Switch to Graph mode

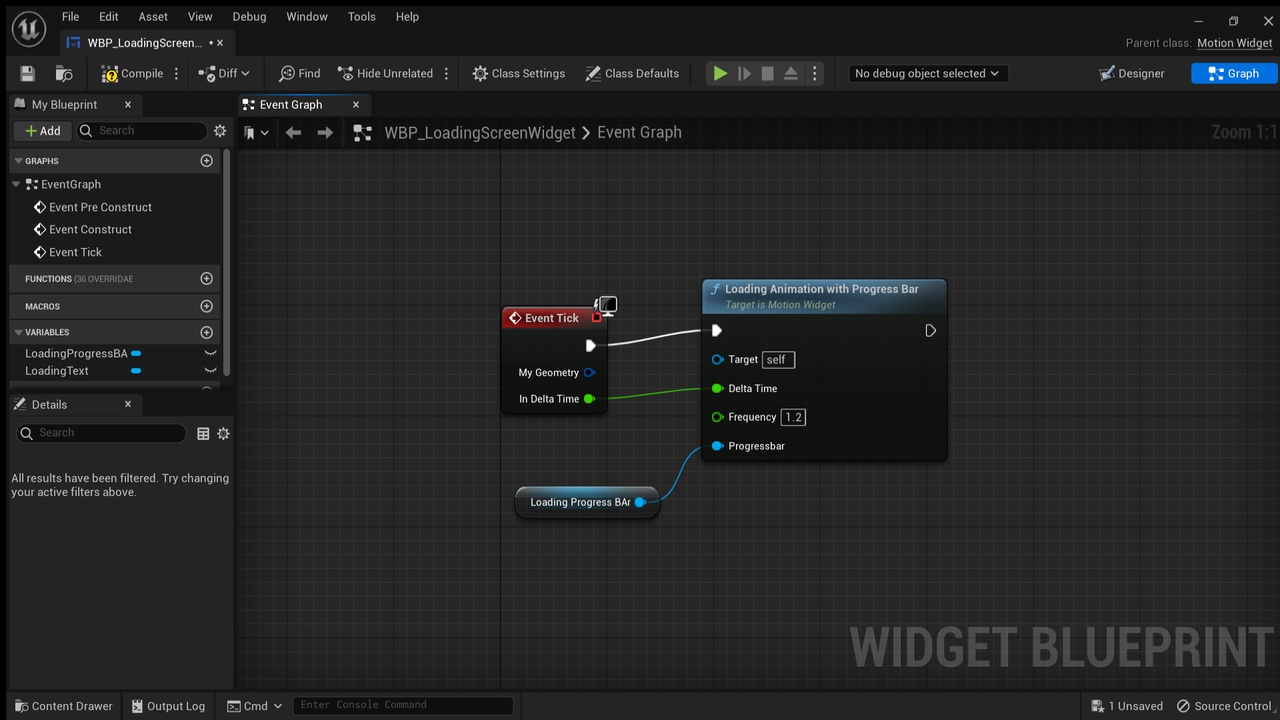pyautogui.click(x=1234, y=73)
